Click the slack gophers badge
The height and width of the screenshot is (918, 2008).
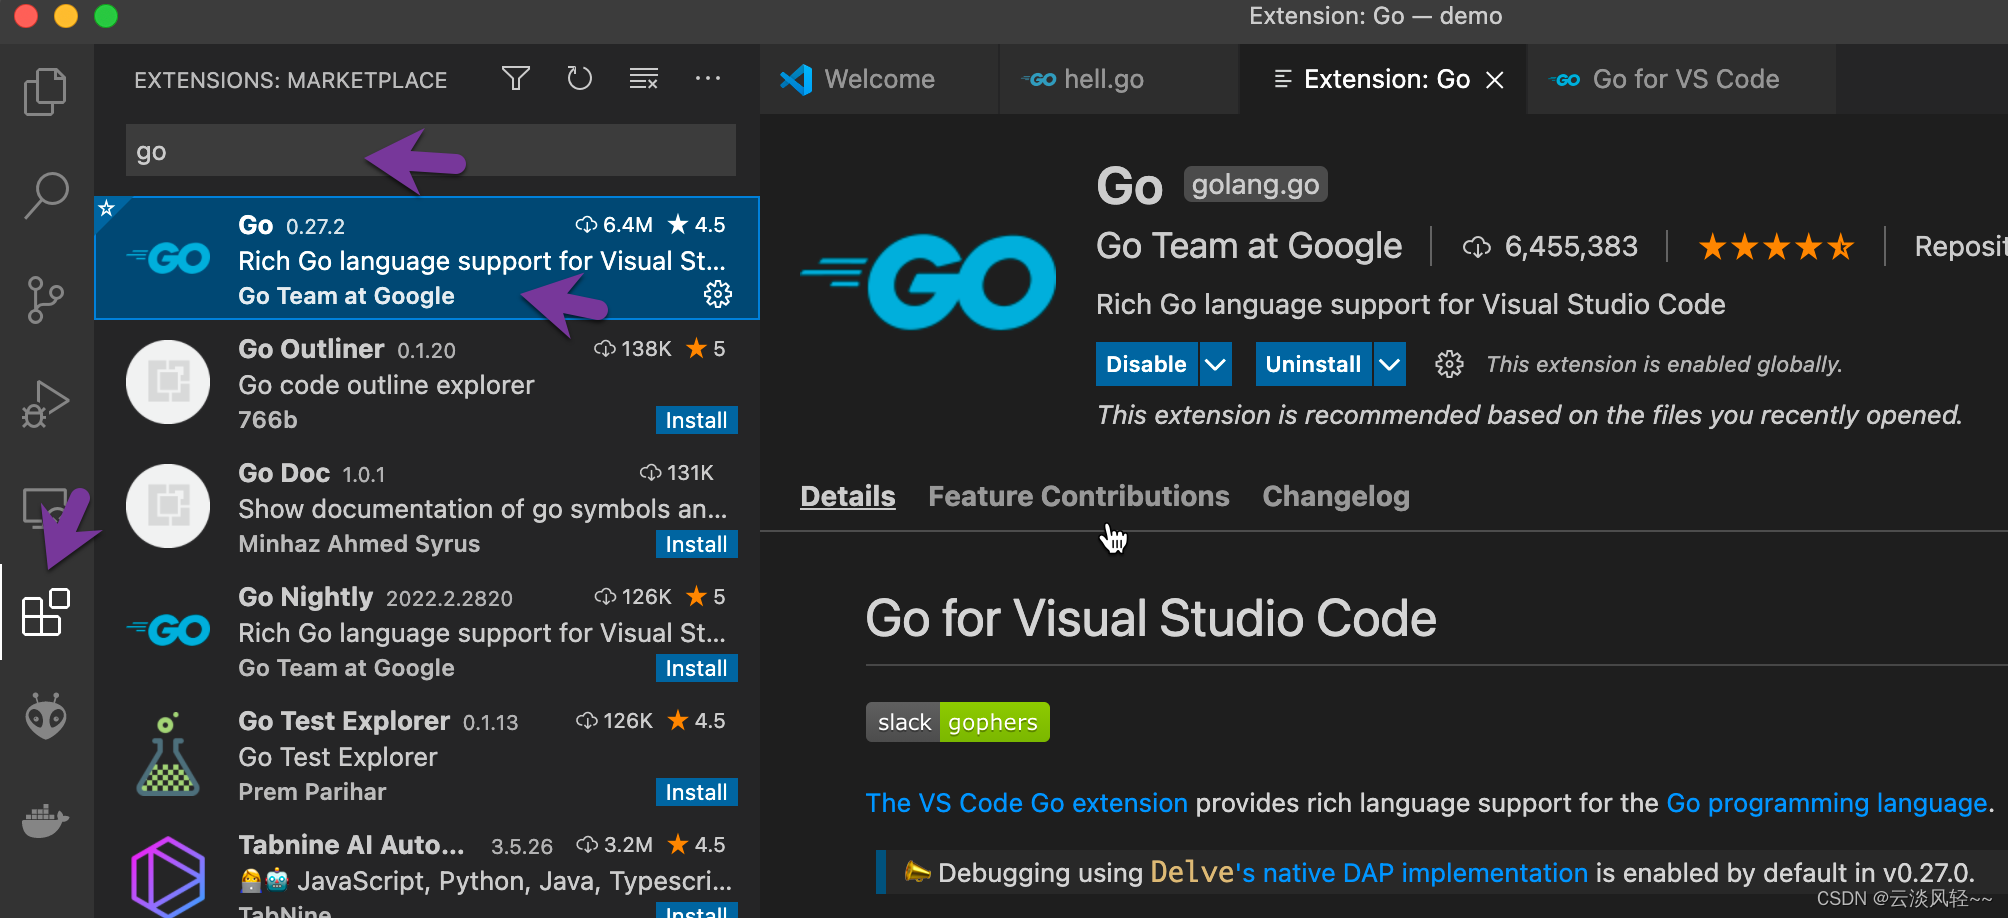(x=958, y=722)
